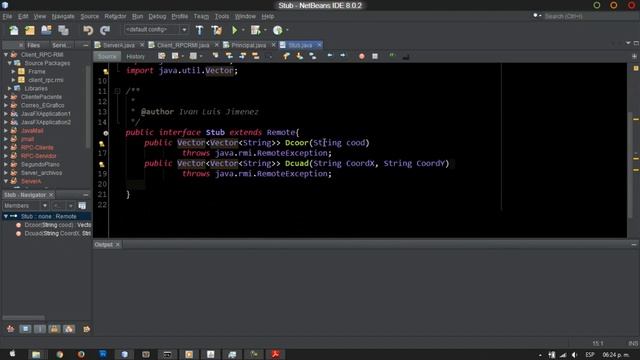Switch to the Client_RPCRMI.java tab
640x360 pixels.
click(x=183, y=45)
